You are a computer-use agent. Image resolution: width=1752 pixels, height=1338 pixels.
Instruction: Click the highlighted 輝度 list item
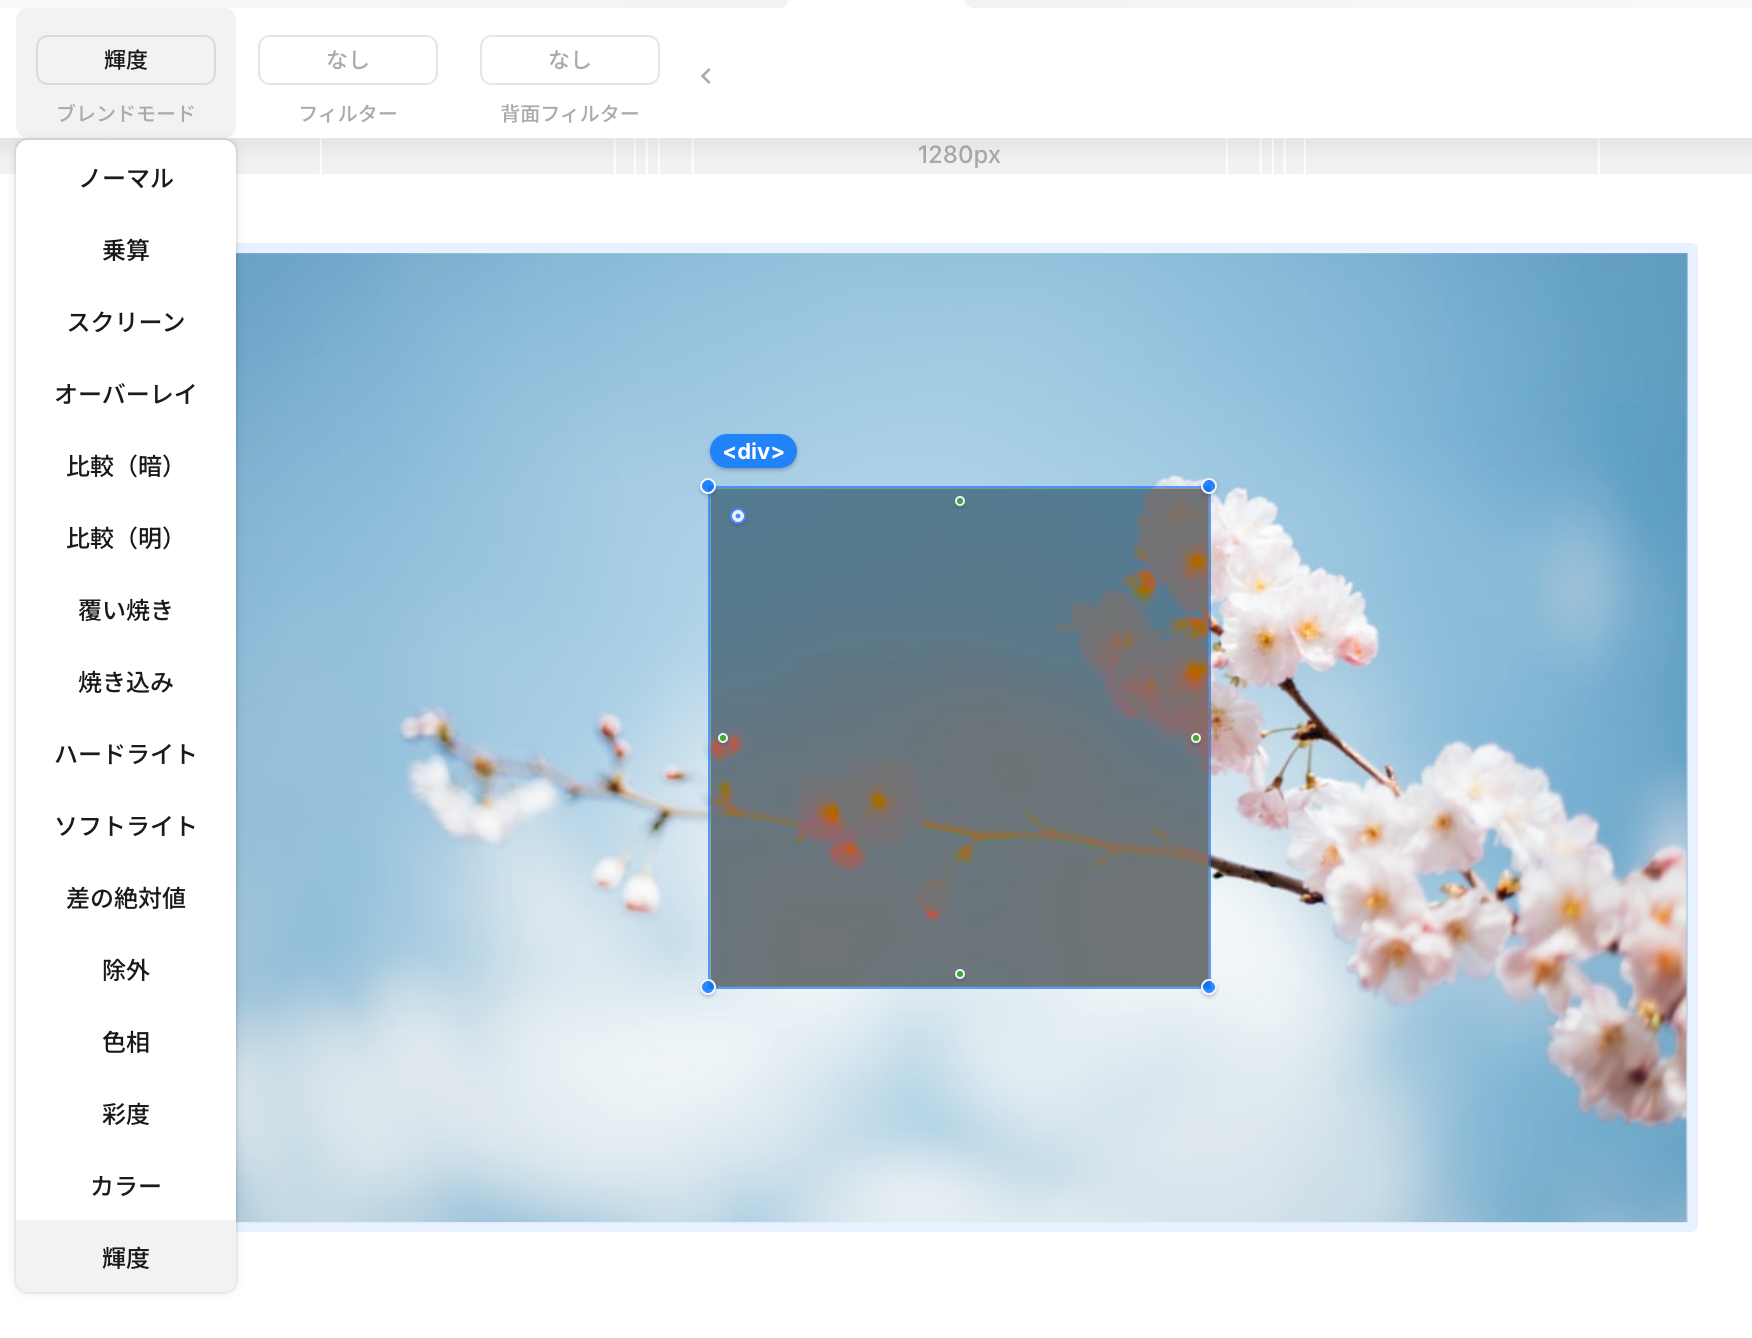tap(126, 1257)
